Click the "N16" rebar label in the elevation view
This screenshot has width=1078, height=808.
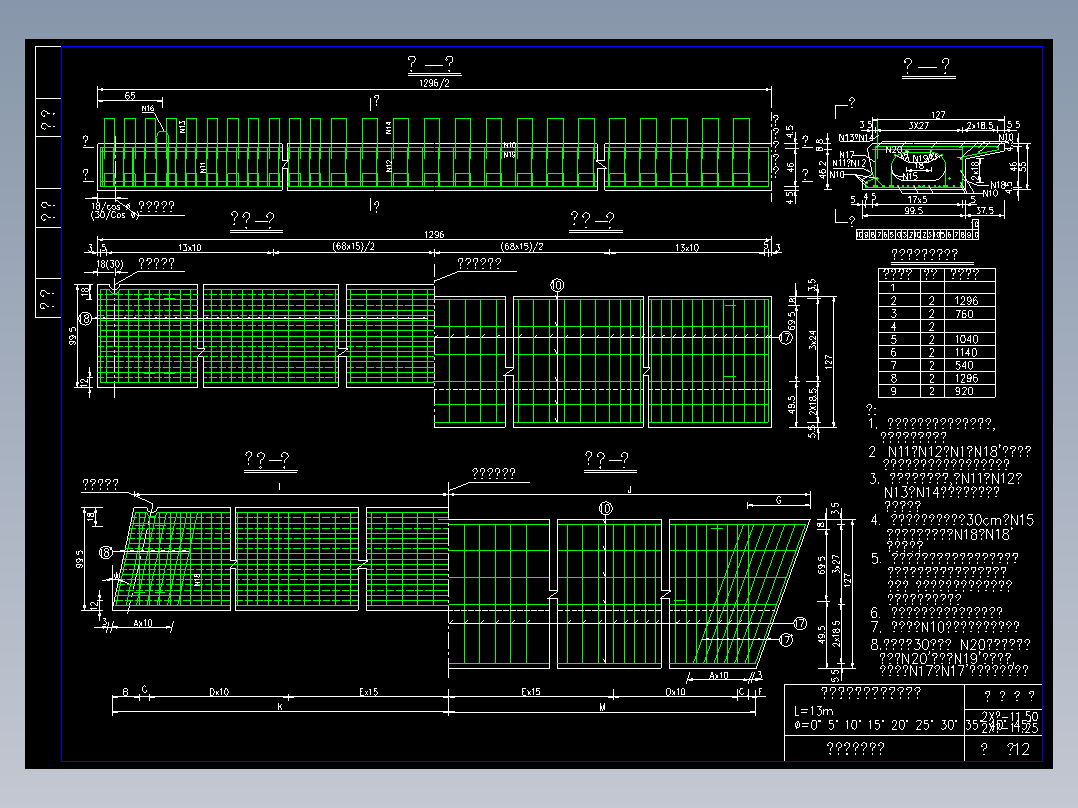[x=148, y=109]
